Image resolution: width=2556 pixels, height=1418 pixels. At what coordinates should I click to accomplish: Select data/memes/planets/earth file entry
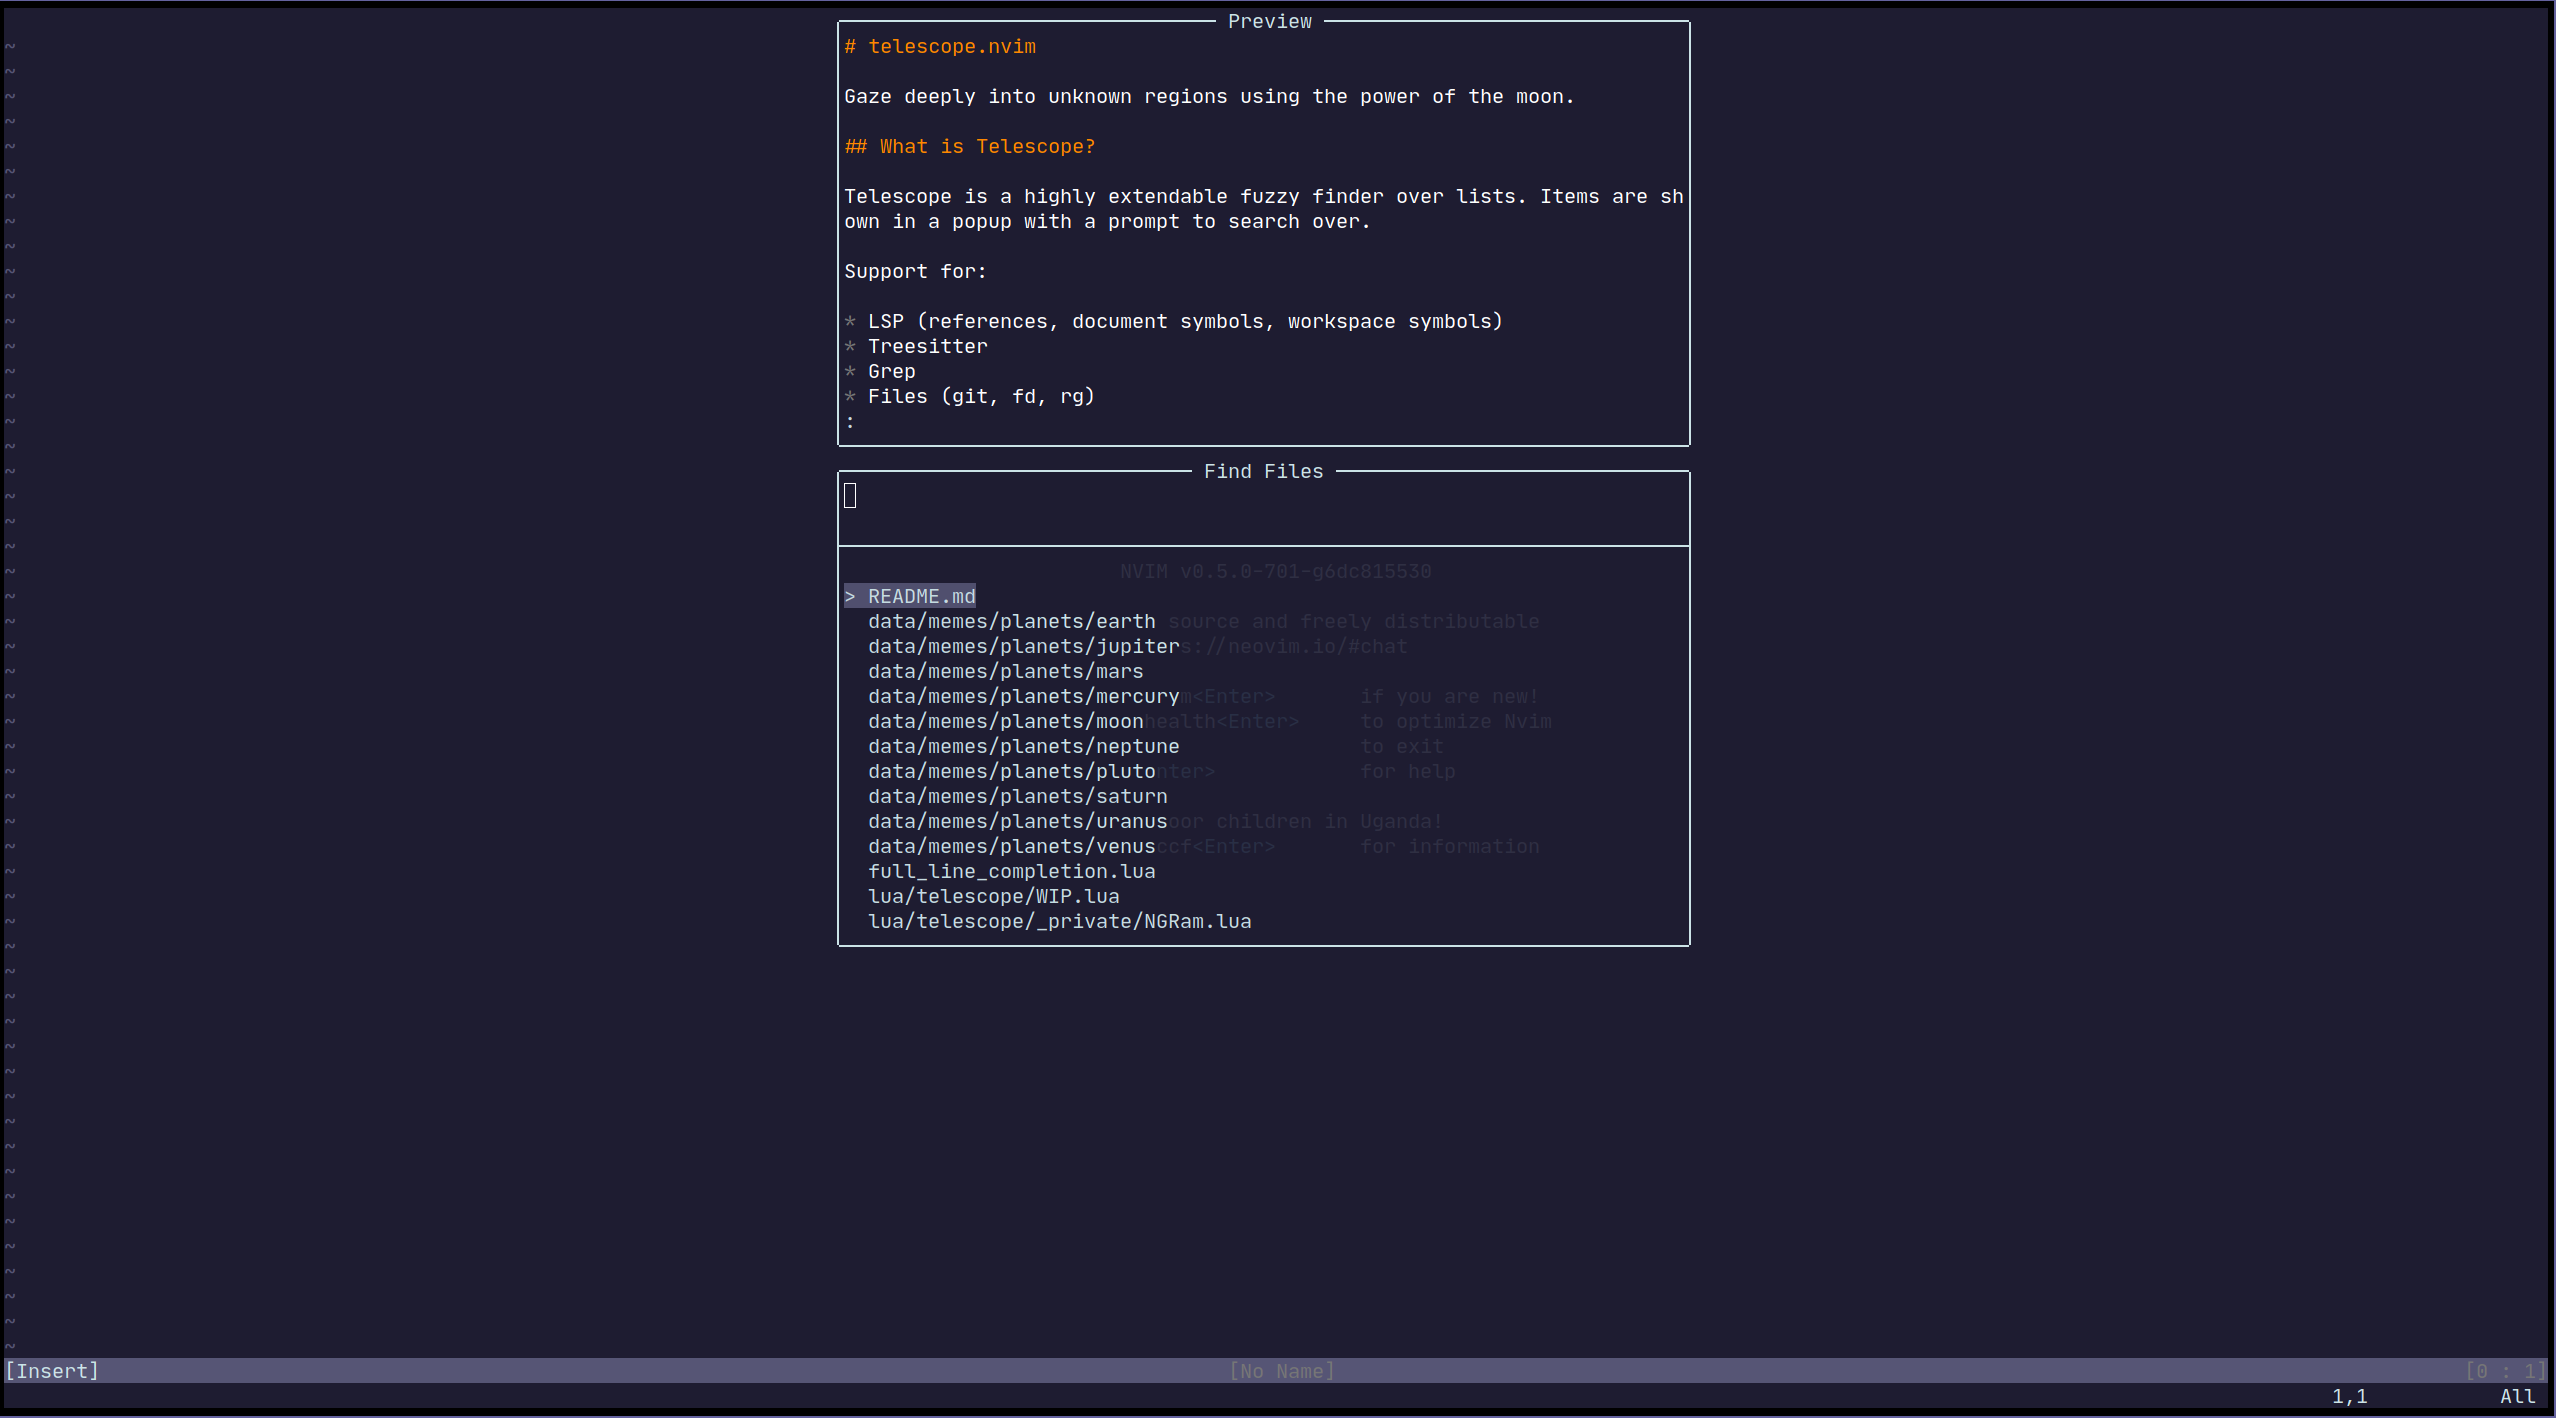1011,622
